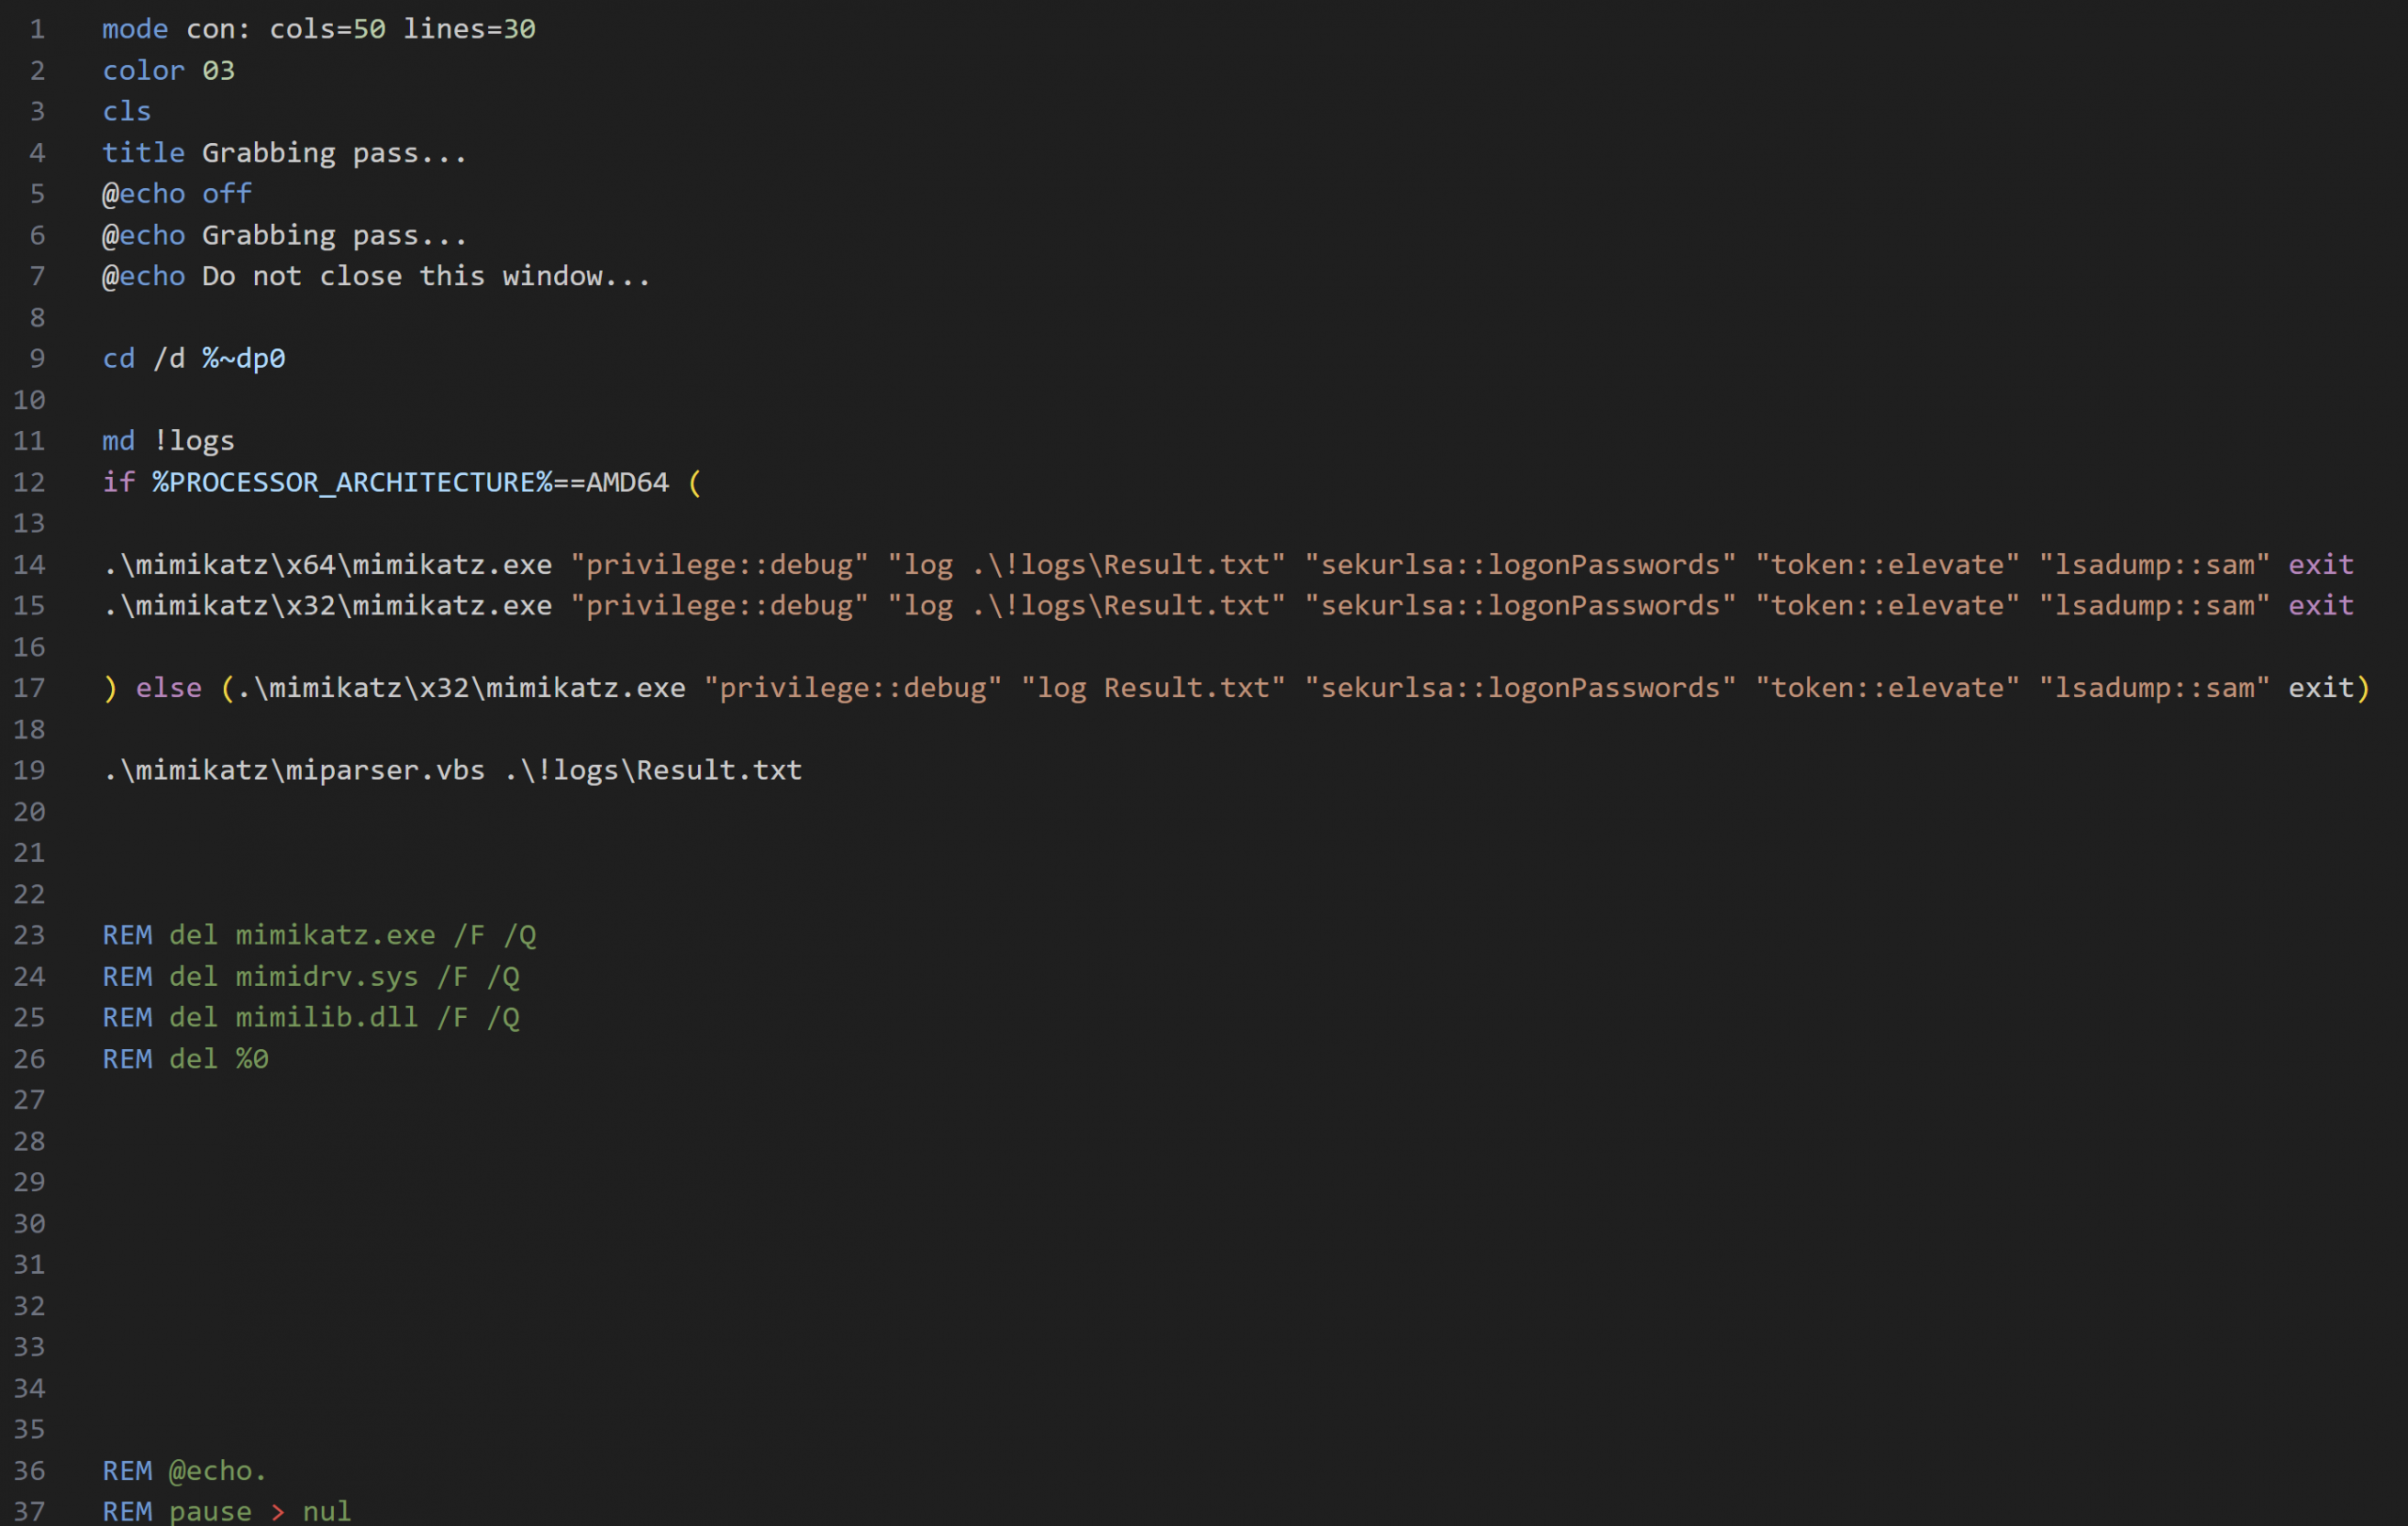Click the 'REM @echo.' comment line
2408x1526 pixels.
point(185,1470)
